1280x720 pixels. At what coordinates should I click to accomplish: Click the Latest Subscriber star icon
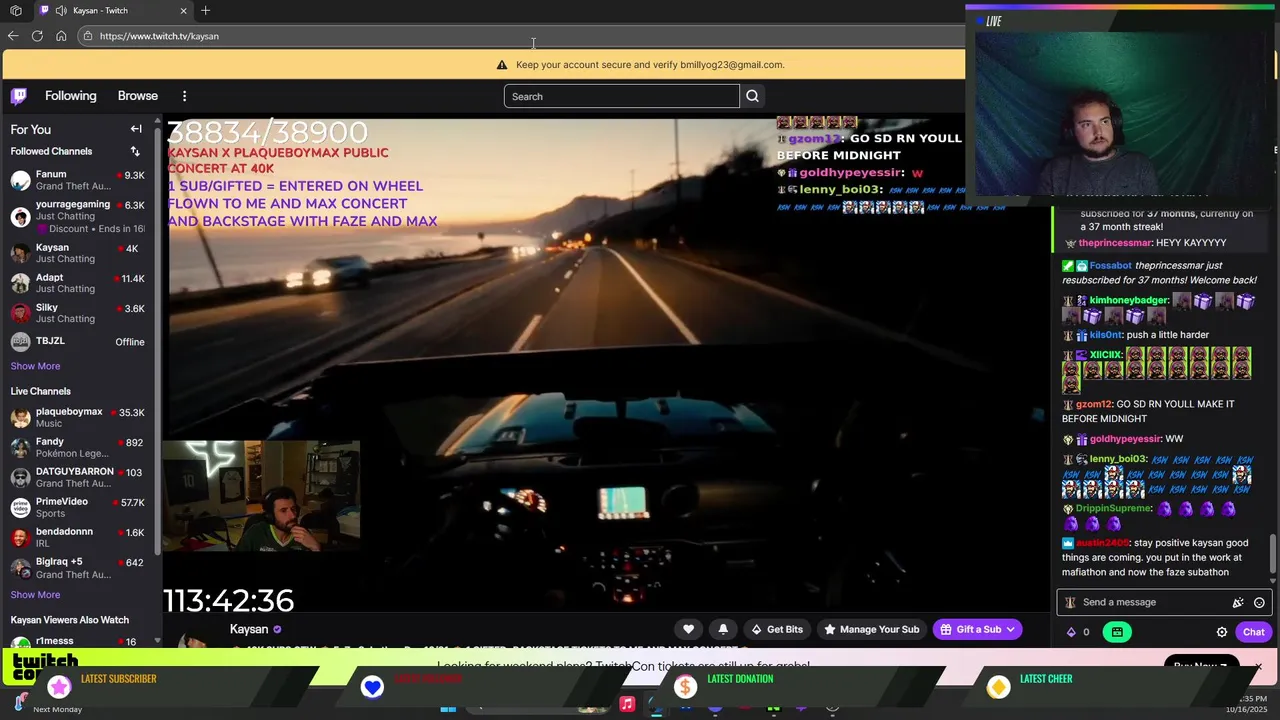pyautogui.click(x=60, y=686)
